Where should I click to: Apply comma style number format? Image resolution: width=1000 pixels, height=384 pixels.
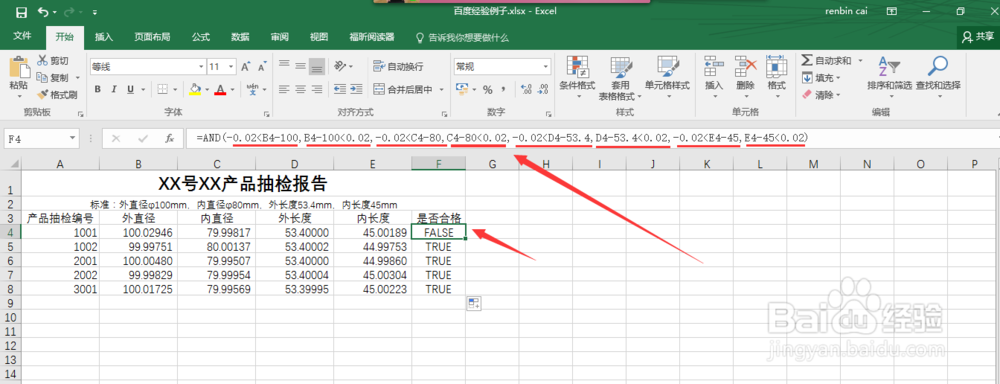coord(503,89)
